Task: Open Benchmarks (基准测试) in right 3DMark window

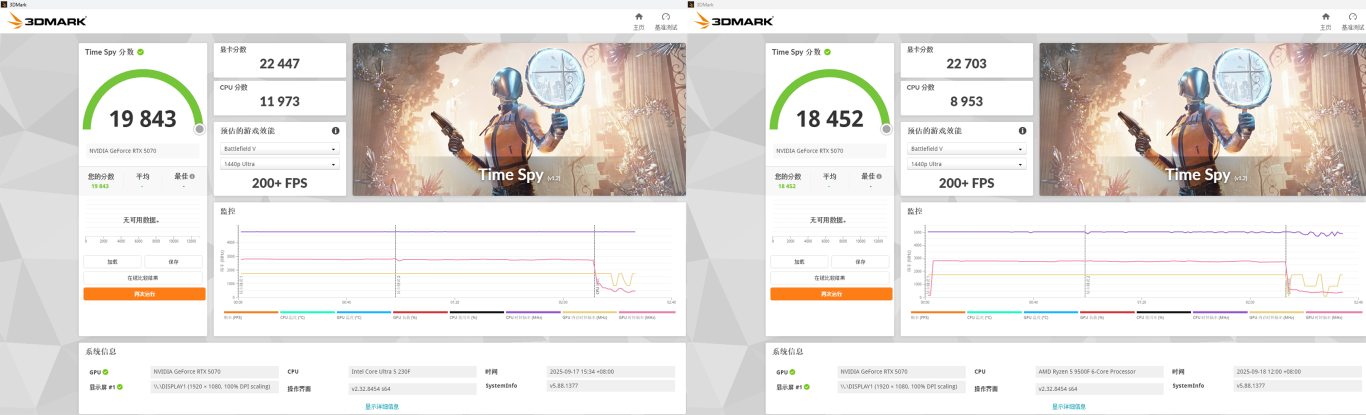Action: pos(1353,20)
